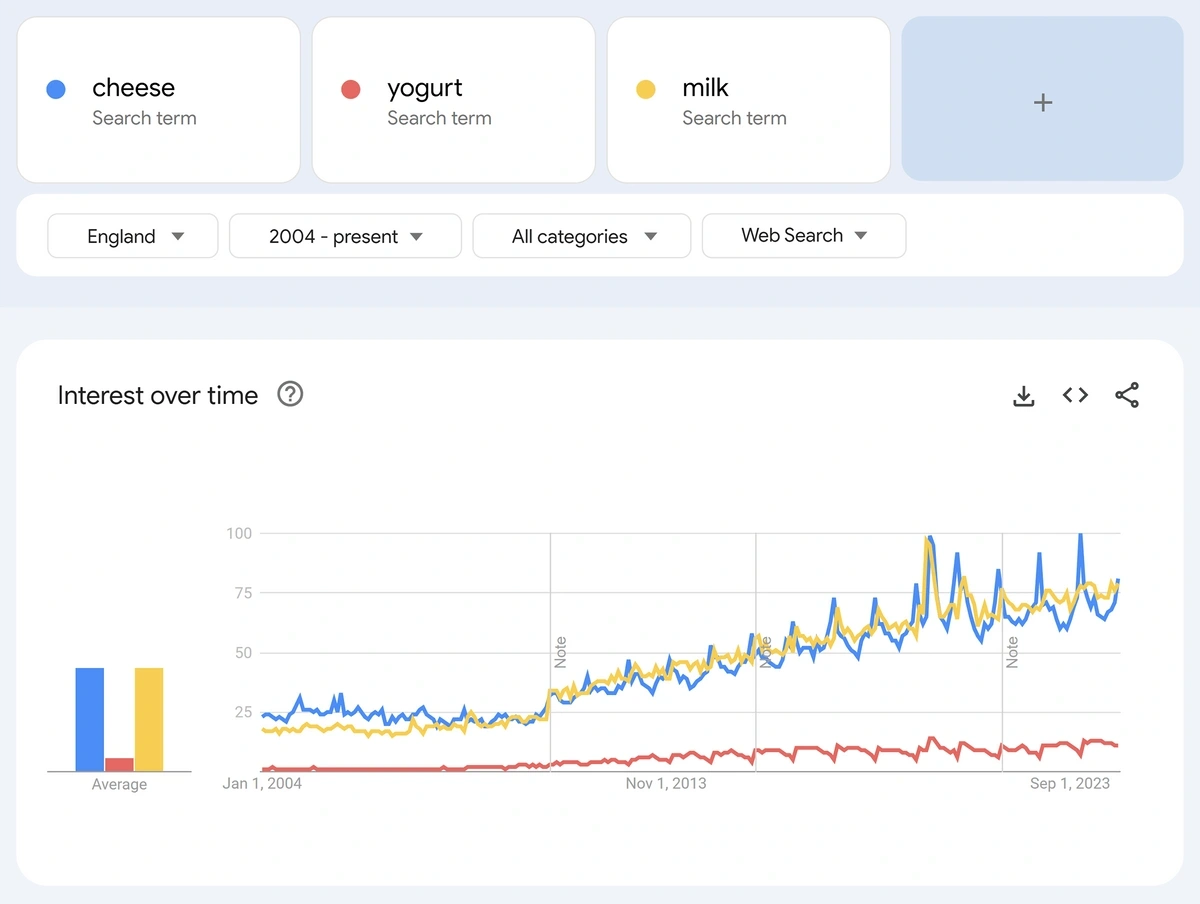
Task: Open the Interest over time help icon
Action: tap(290, 395)
